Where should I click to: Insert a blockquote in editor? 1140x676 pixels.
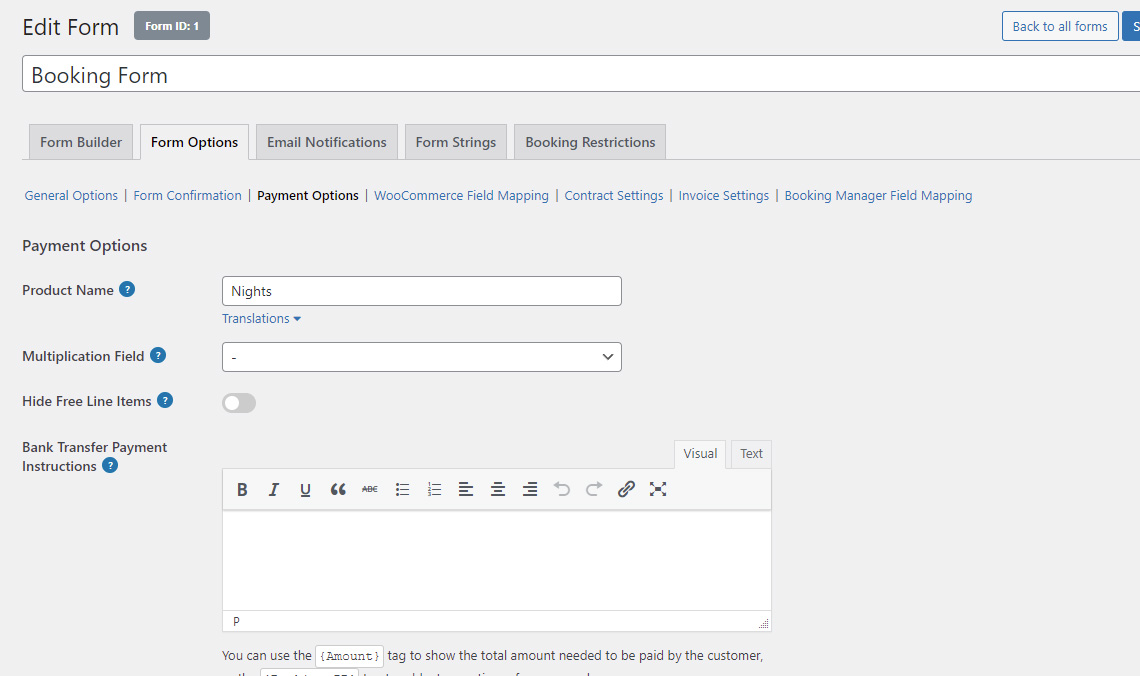(x=338, y=489)
